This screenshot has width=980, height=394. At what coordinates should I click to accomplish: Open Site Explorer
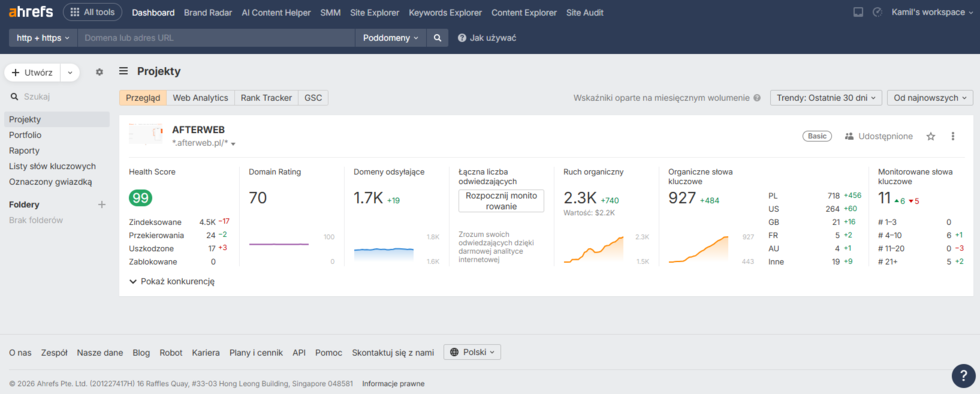tap(375, 12)
